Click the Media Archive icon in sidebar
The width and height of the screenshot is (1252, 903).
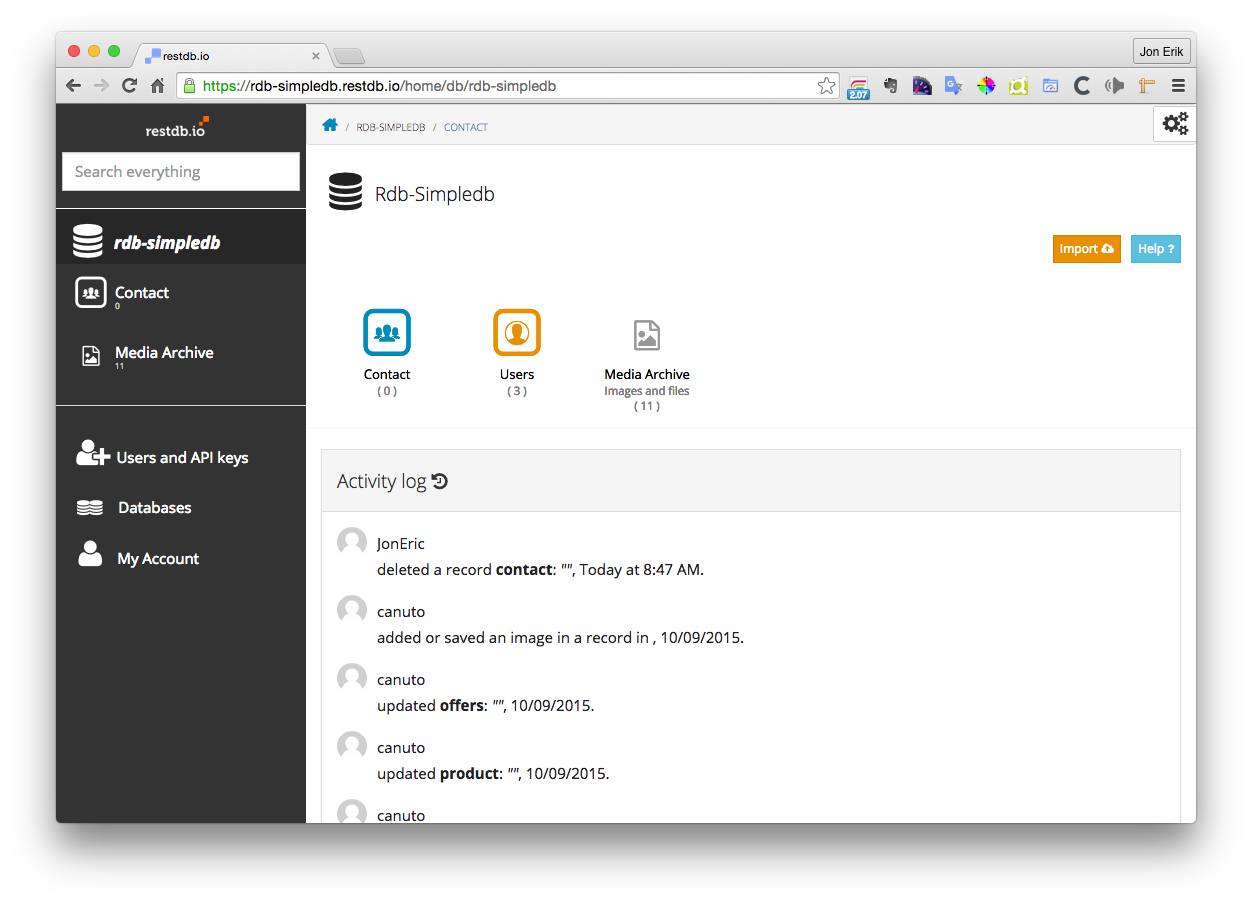91,355
